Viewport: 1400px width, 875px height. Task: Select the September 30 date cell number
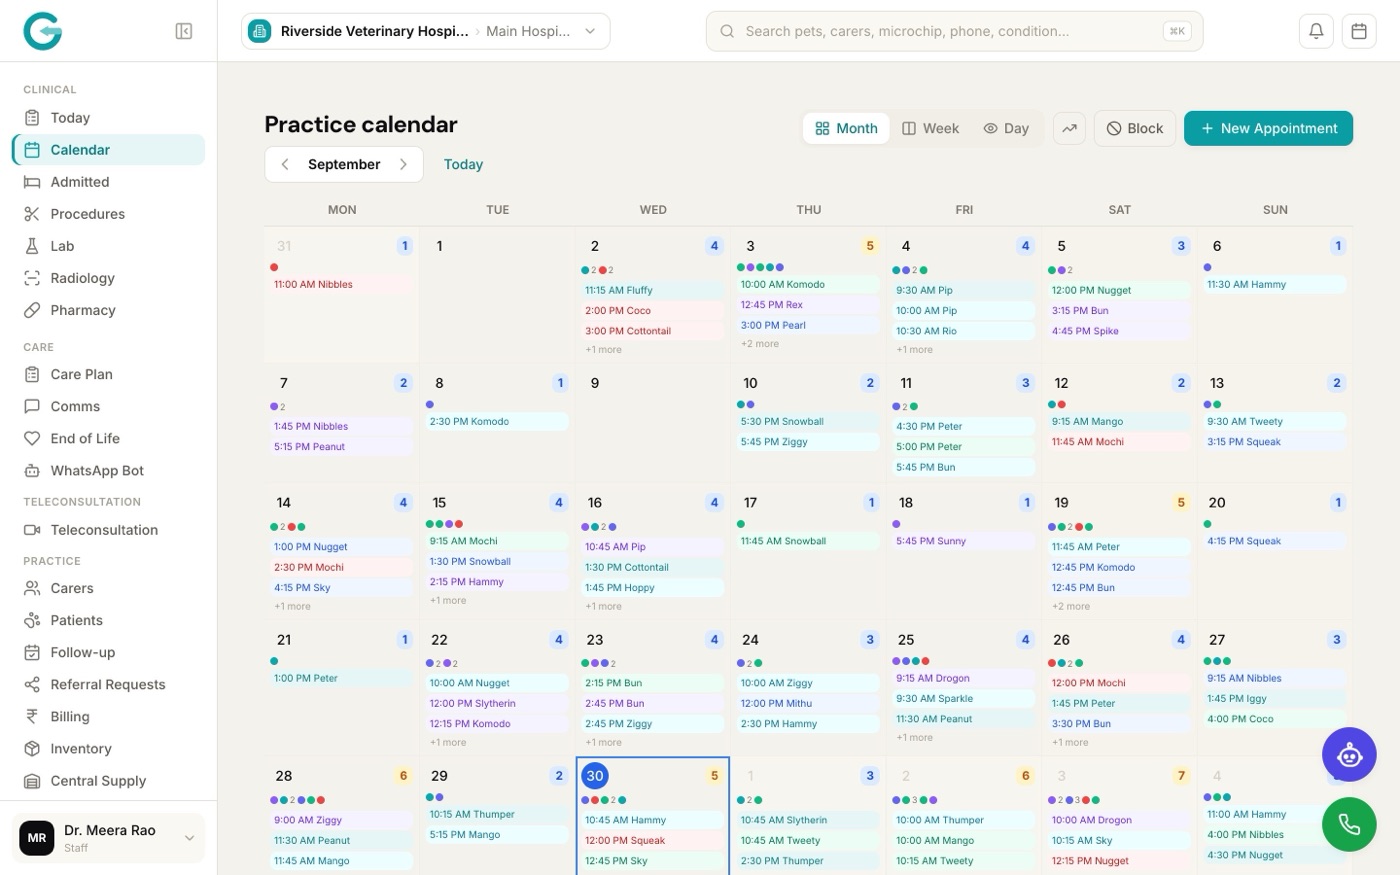595,775
